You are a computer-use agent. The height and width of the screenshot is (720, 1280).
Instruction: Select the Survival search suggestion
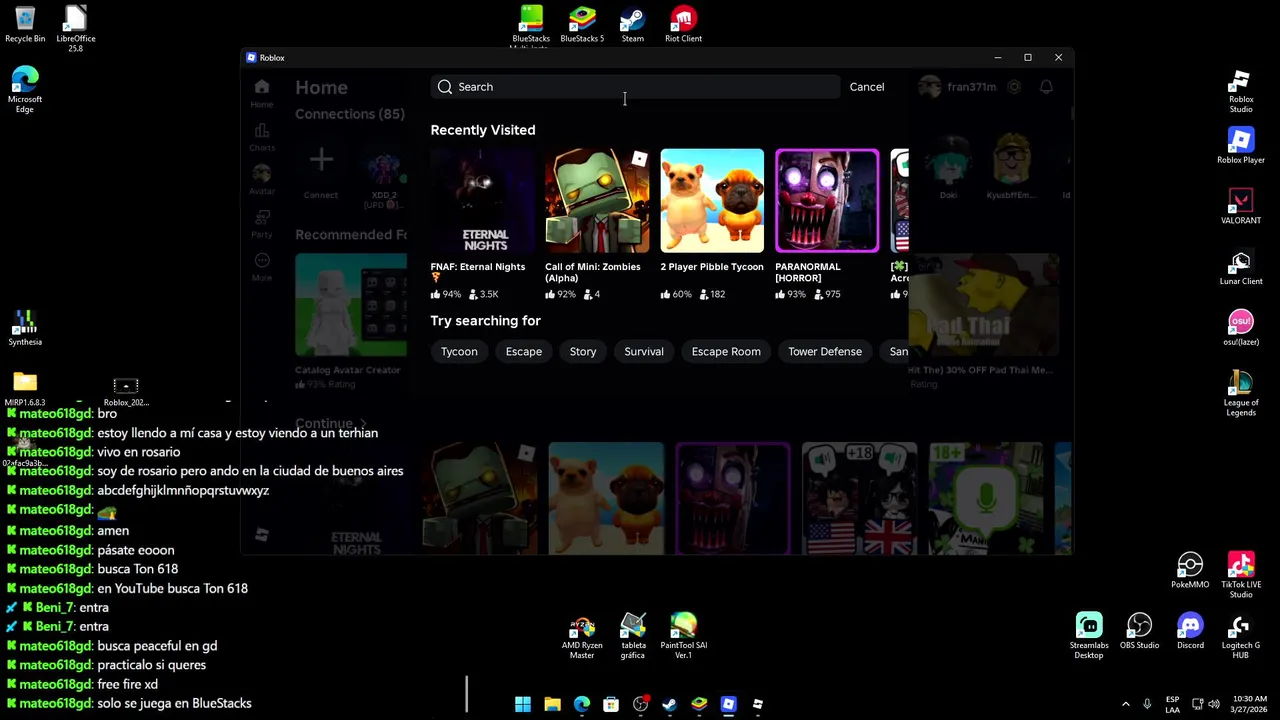644,351
